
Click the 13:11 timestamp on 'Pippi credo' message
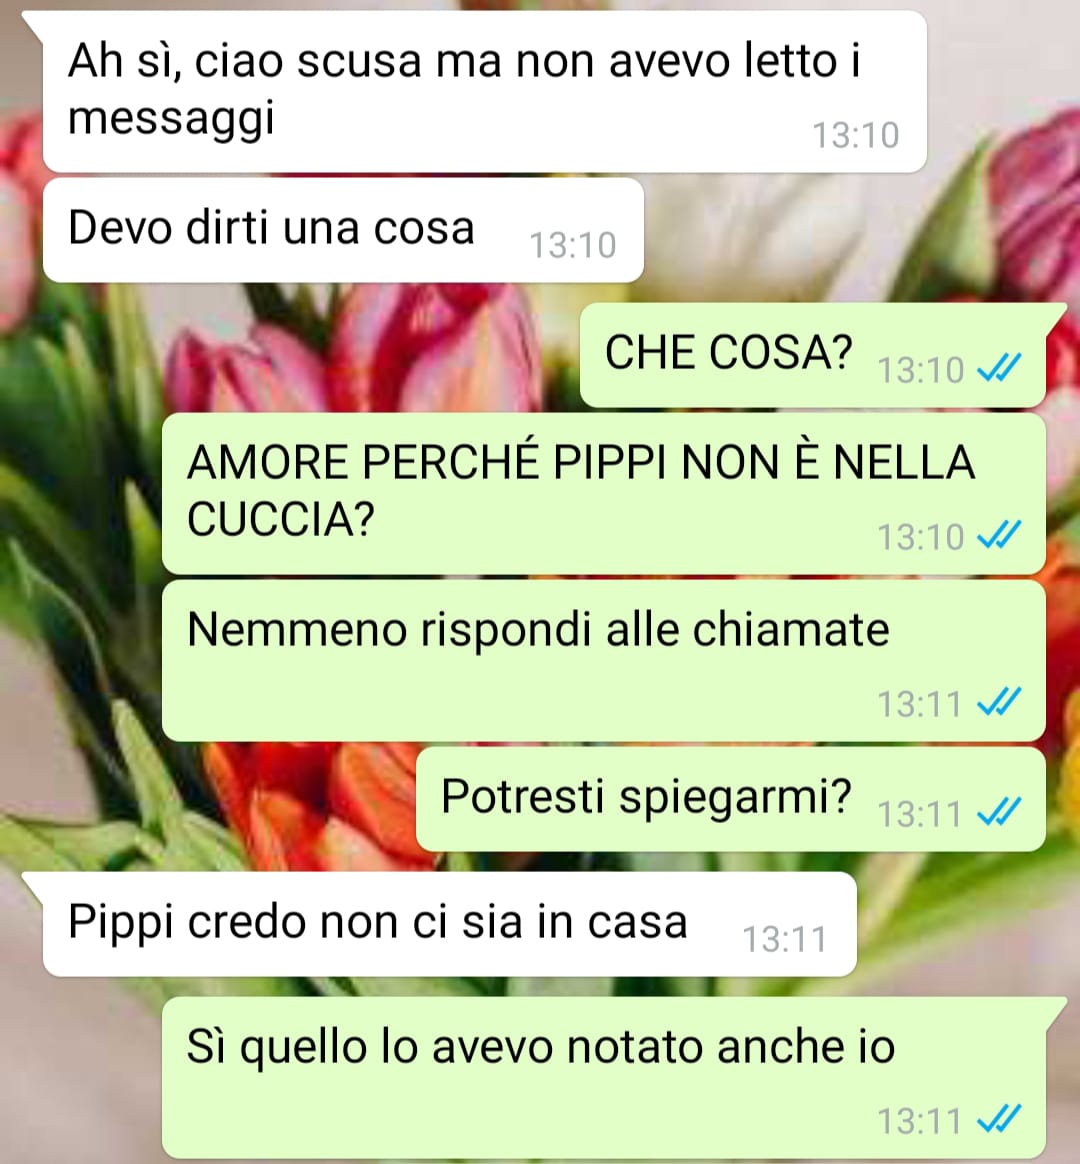[785, 939]
